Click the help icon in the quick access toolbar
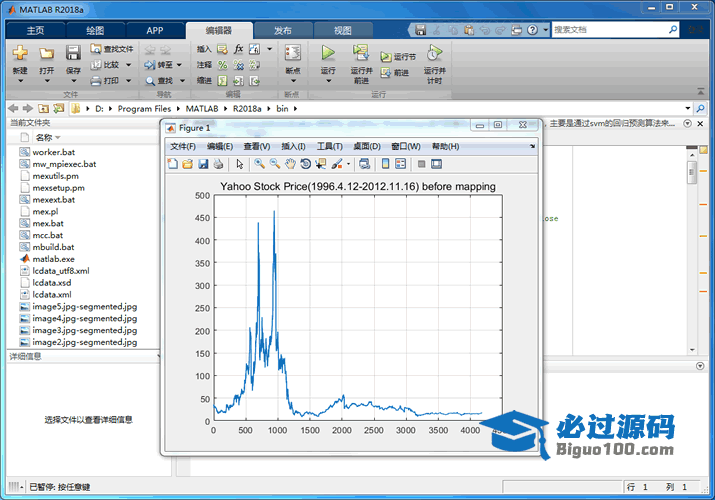The image size is (715, 500). [532, 30]
